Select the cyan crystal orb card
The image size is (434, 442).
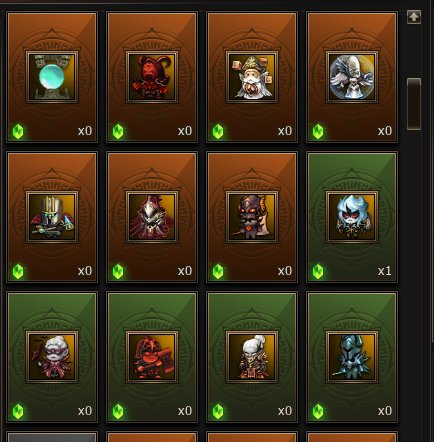click(x=52, y=77)
